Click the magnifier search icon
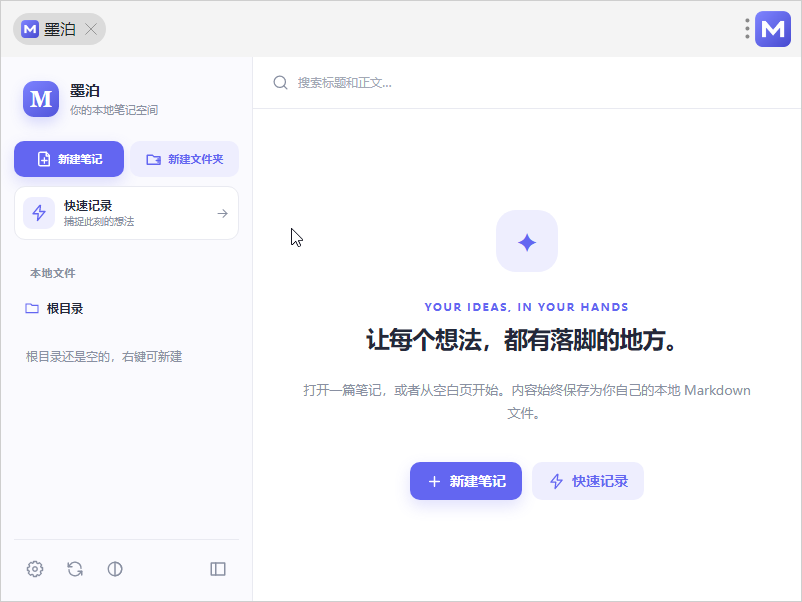 pyautogui.click(x=280, y=82)
